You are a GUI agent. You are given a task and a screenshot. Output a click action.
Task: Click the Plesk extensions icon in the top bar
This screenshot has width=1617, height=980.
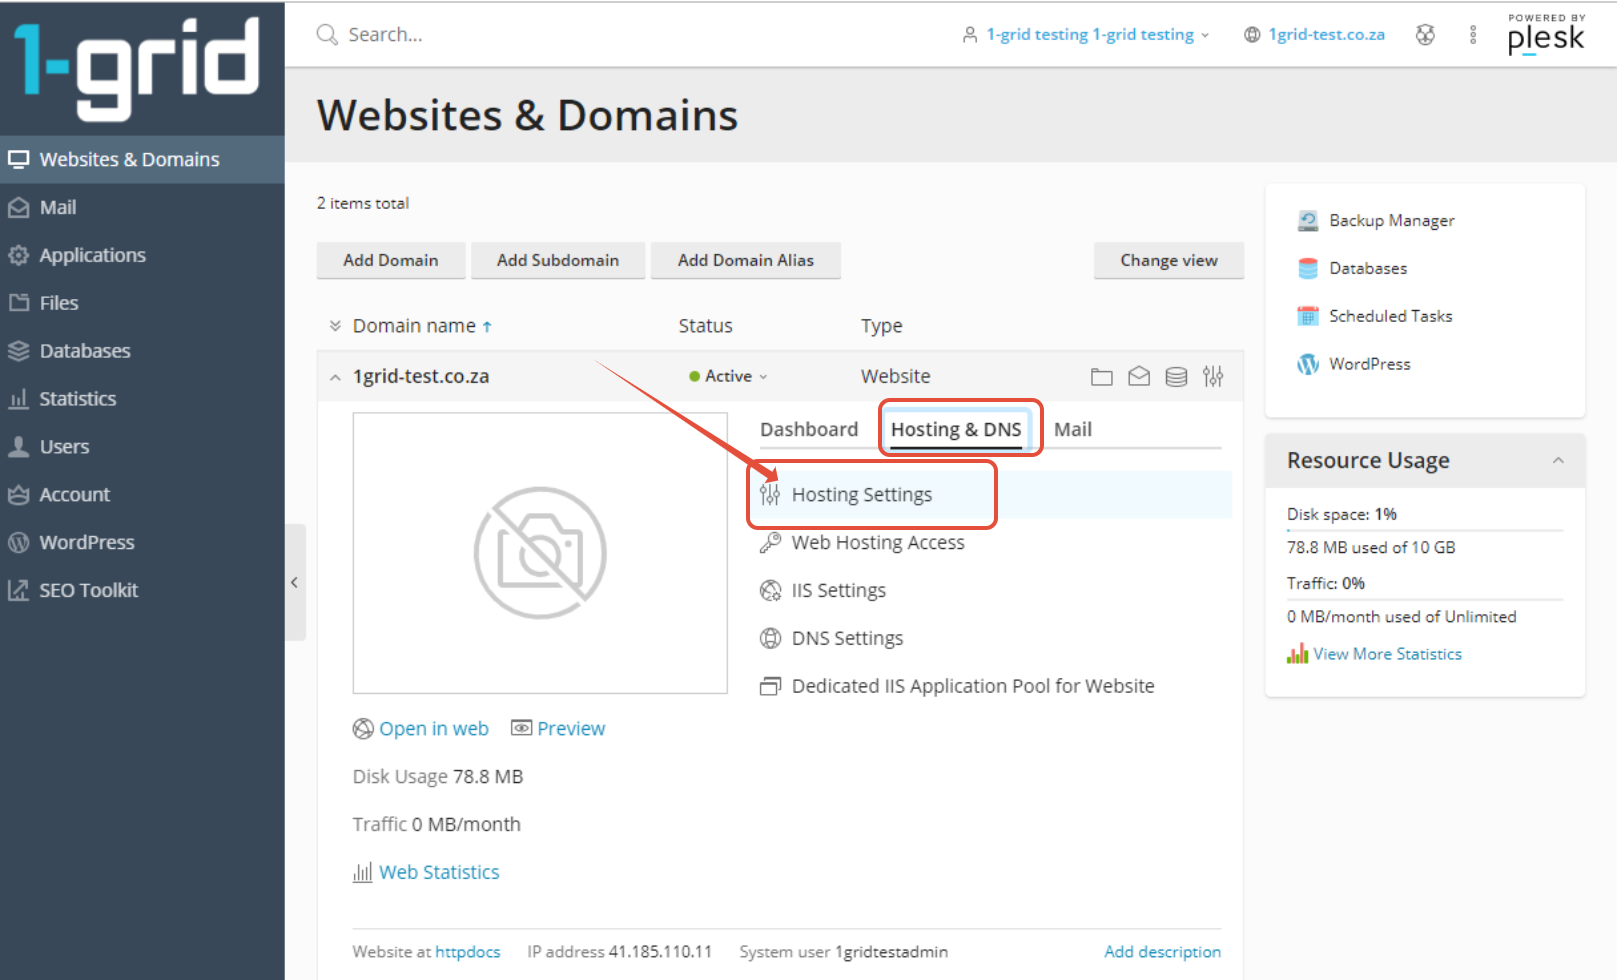pos(1425,35)
